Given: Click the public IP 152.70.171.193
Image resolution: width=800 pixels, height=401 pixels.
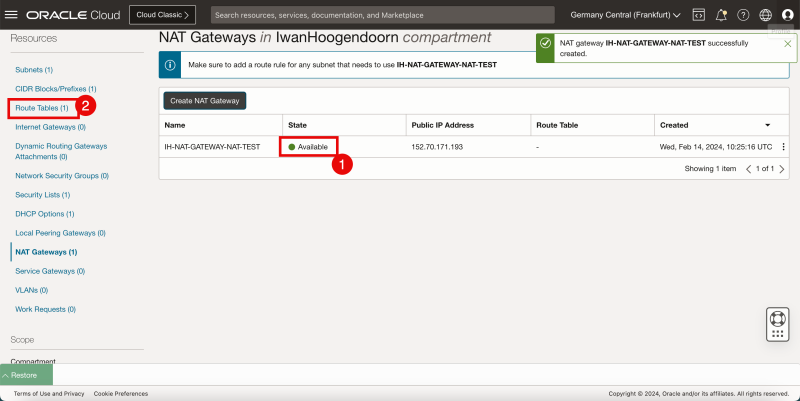Looking at the screenshot, I should pos(437,147).
